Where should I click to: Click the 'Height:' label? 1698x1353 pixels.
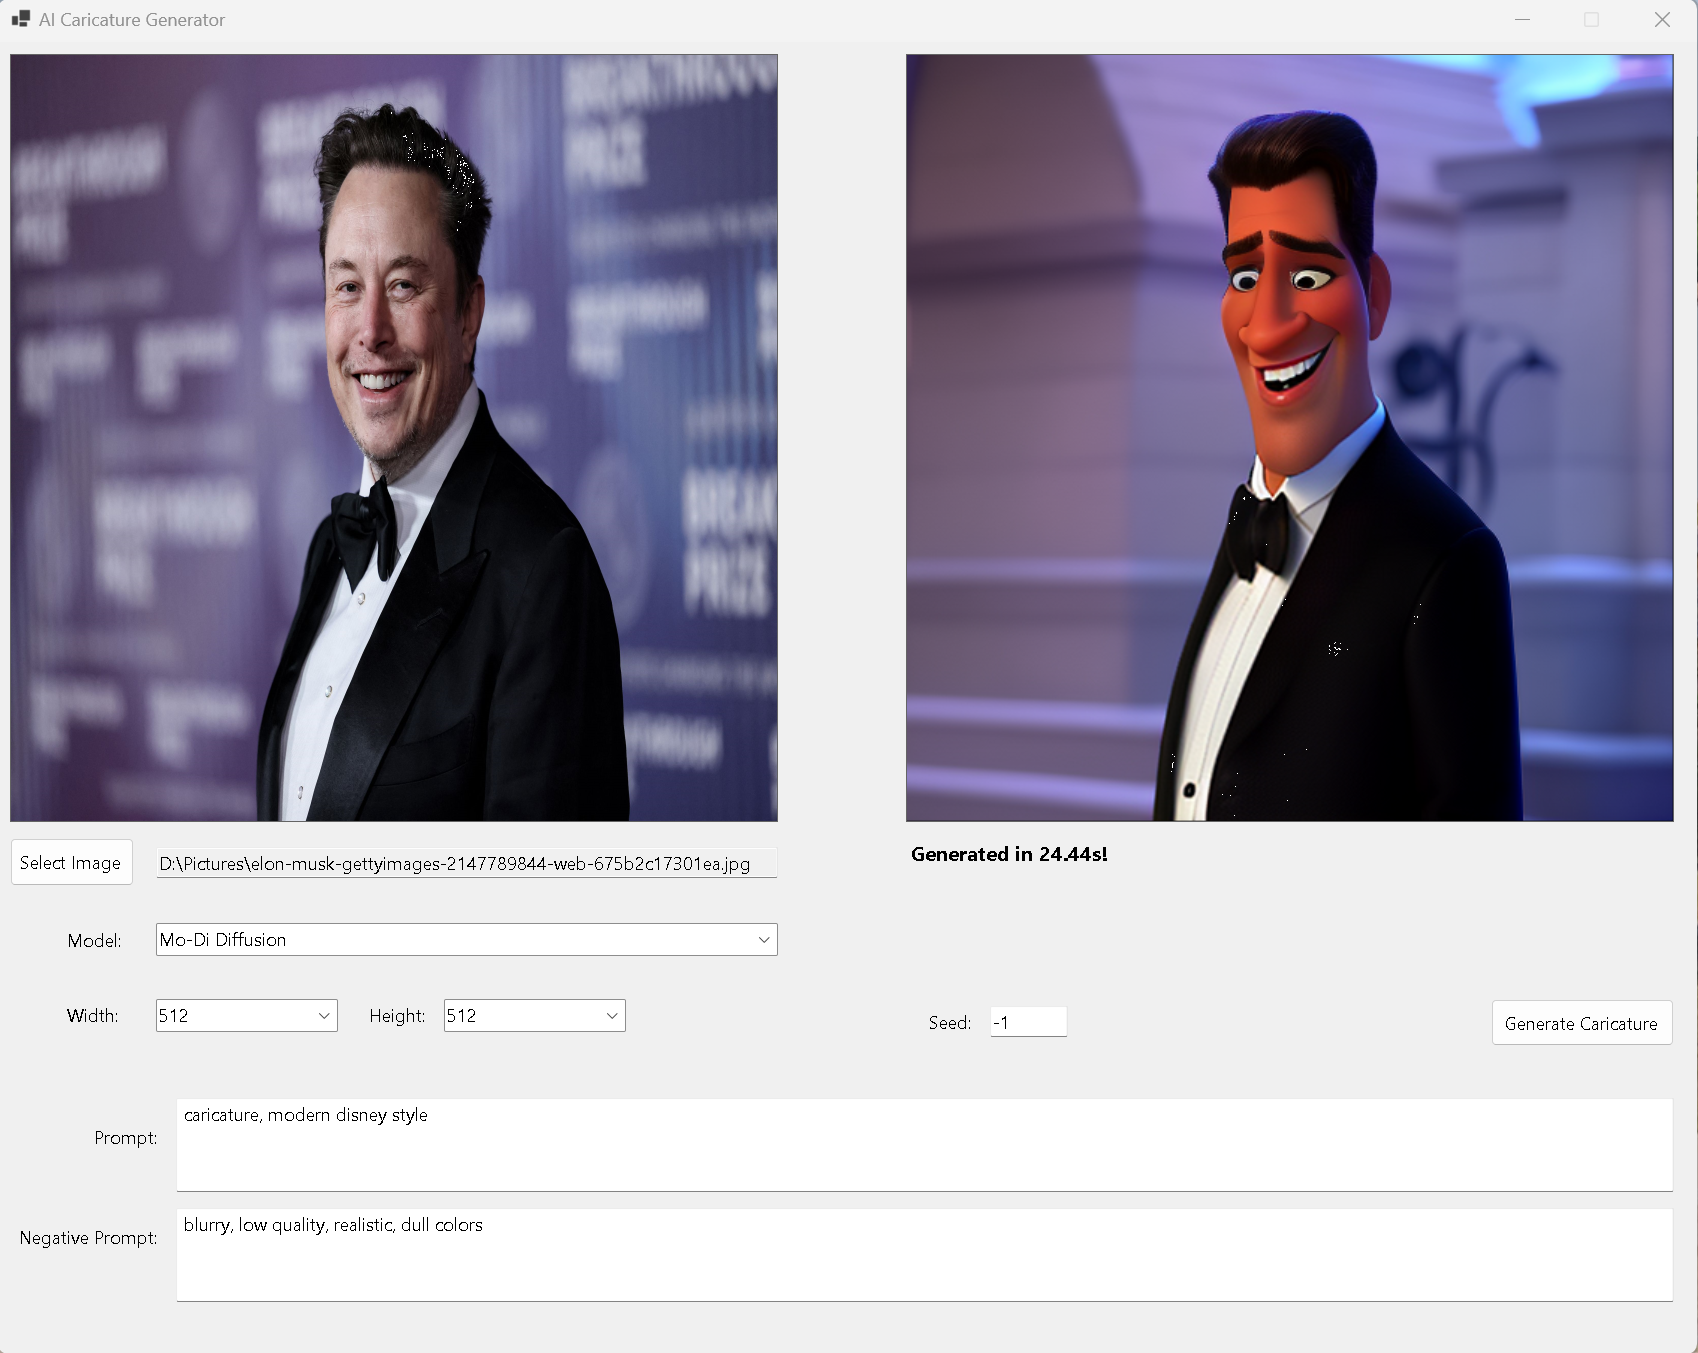tap(397, 1015)
